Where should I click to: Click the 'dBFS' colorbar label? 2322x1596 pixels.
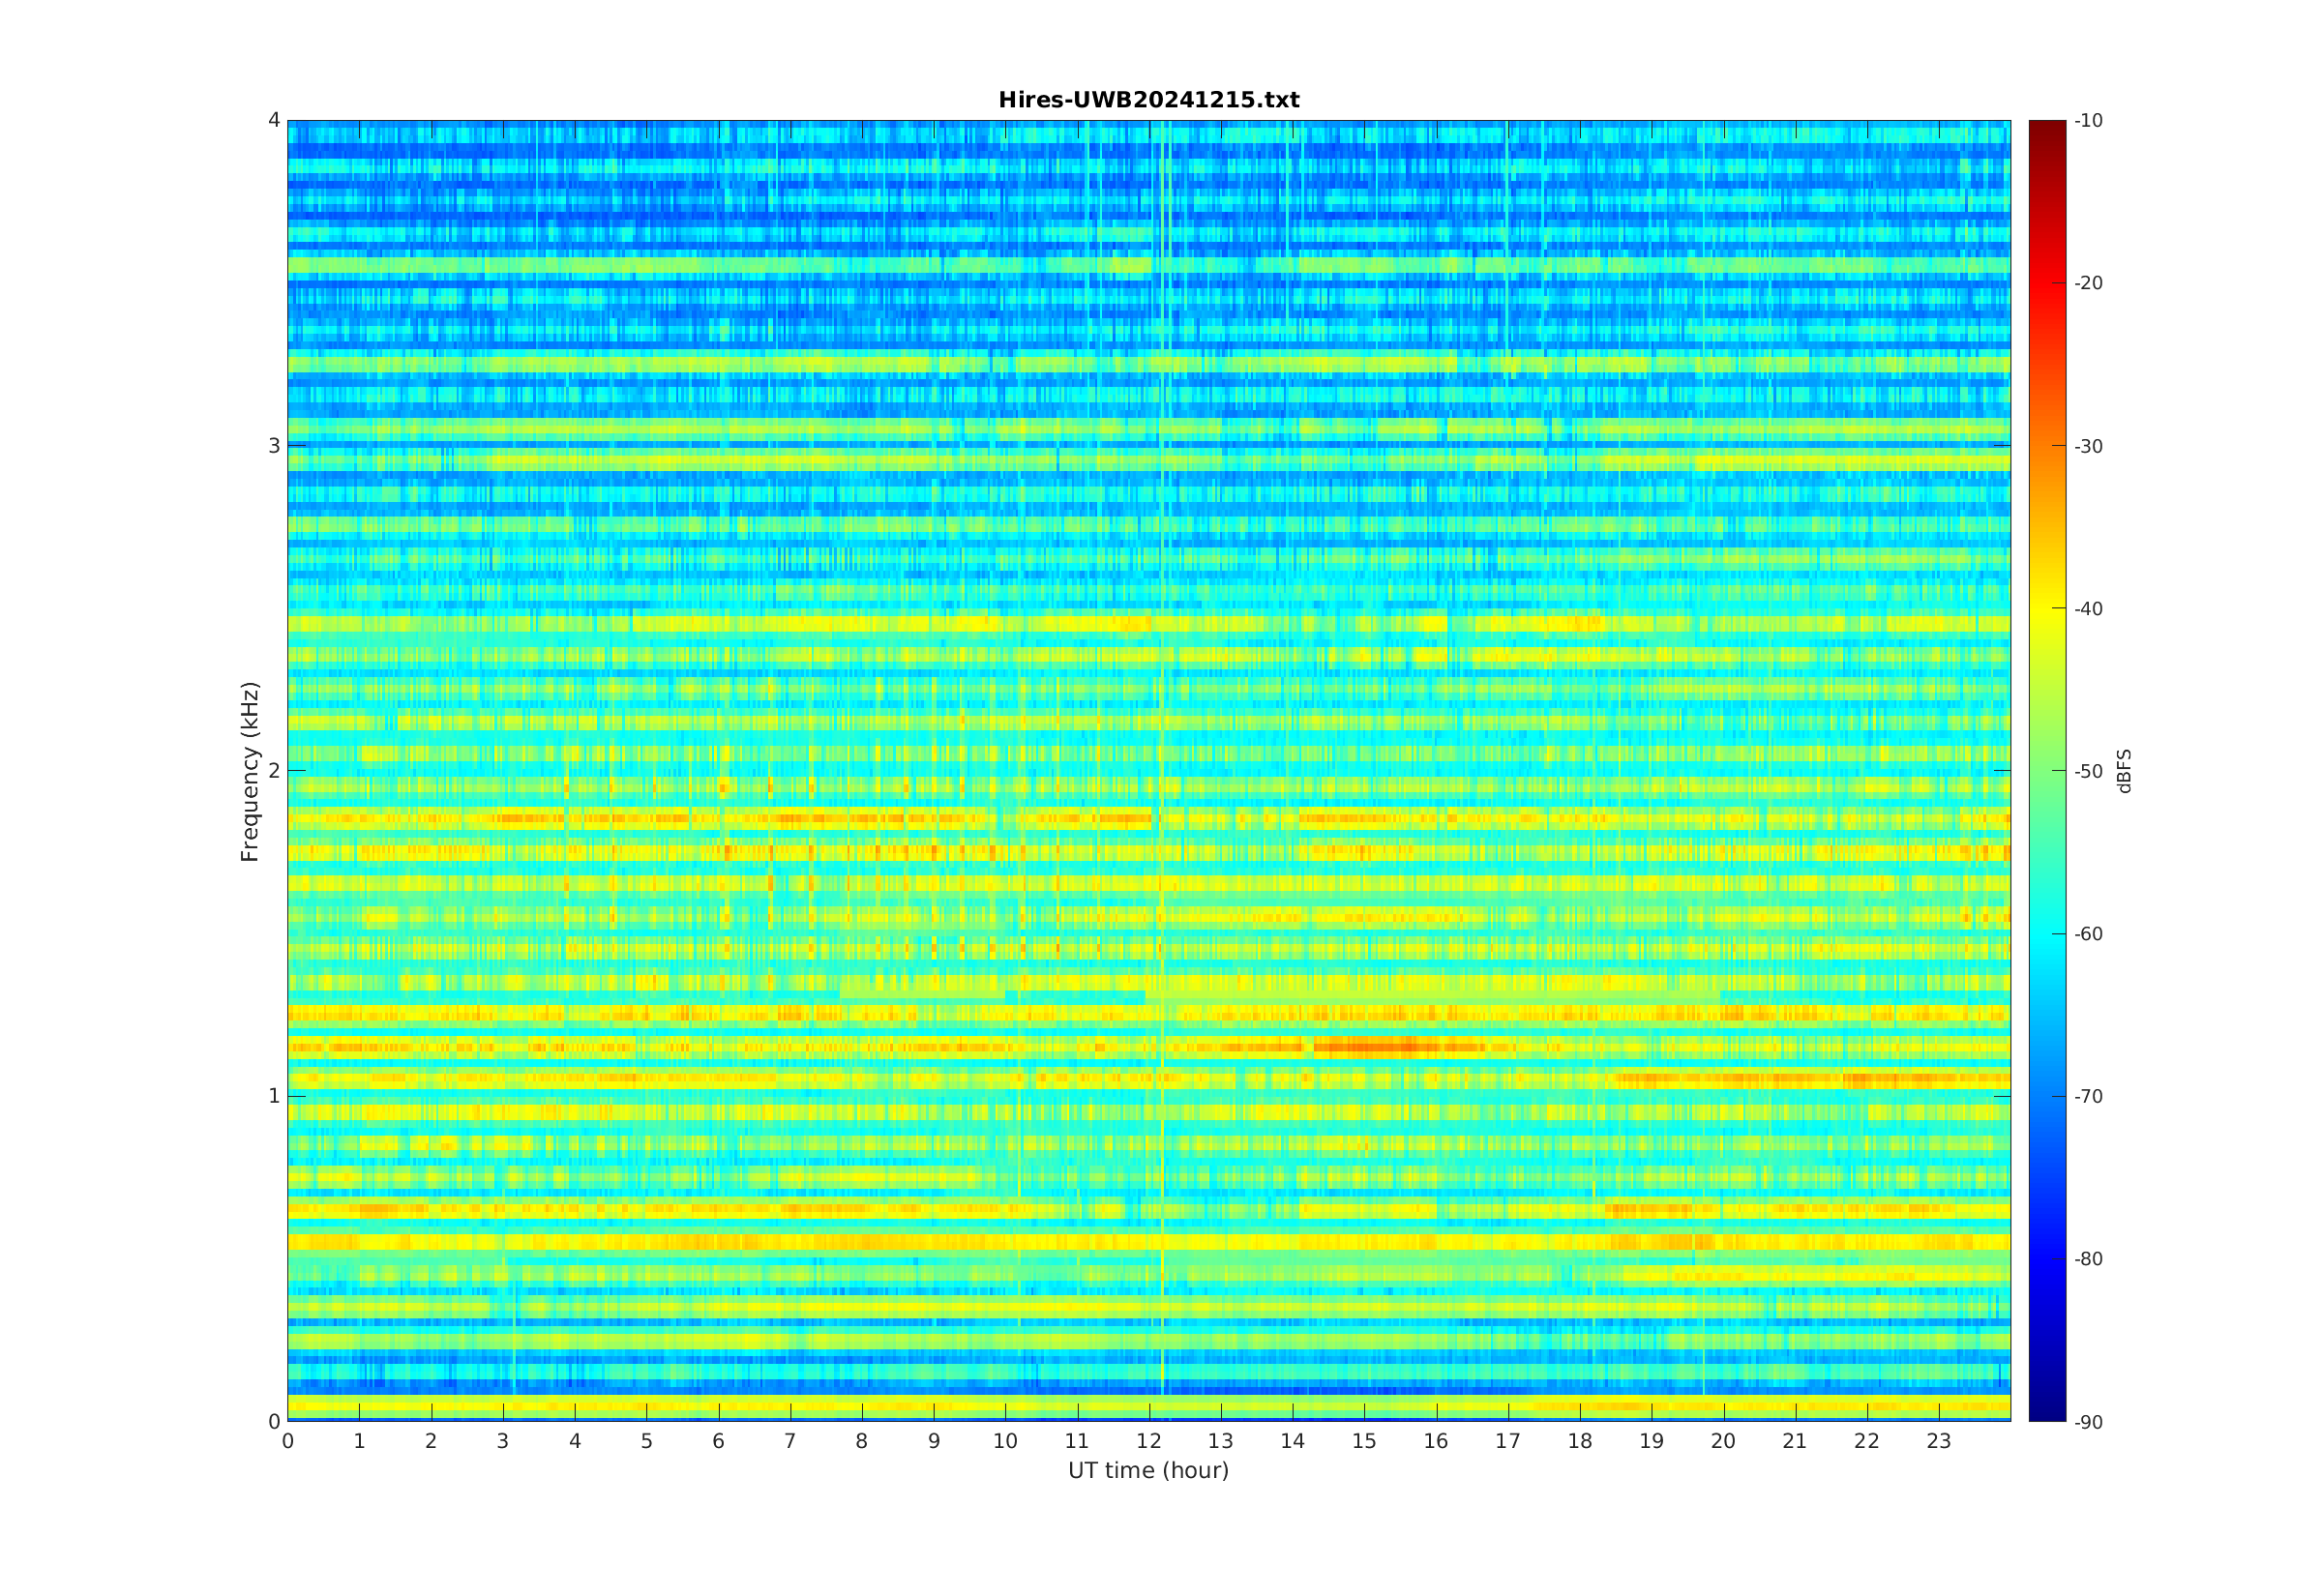pyautogui.click(x=2124, y=771)
